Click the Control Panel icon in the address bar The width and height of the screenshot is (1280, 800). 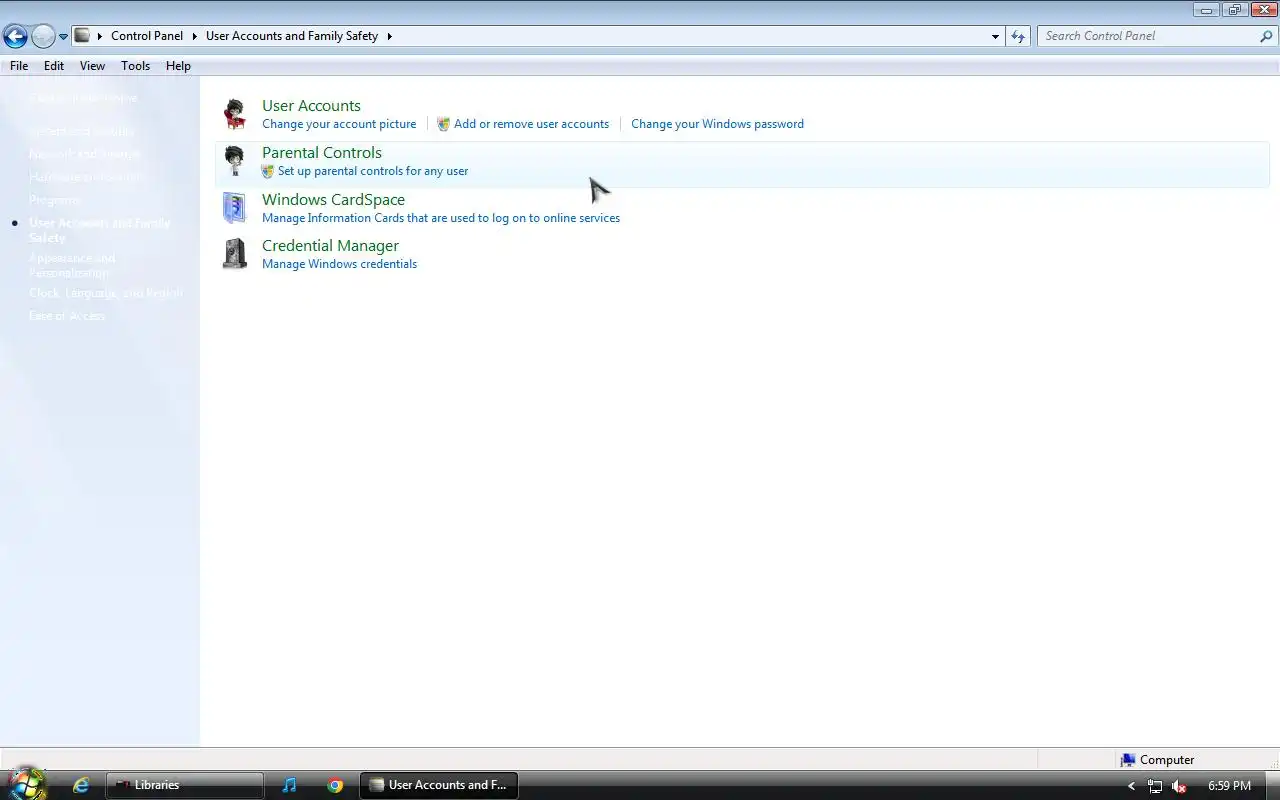pos(83,36)
